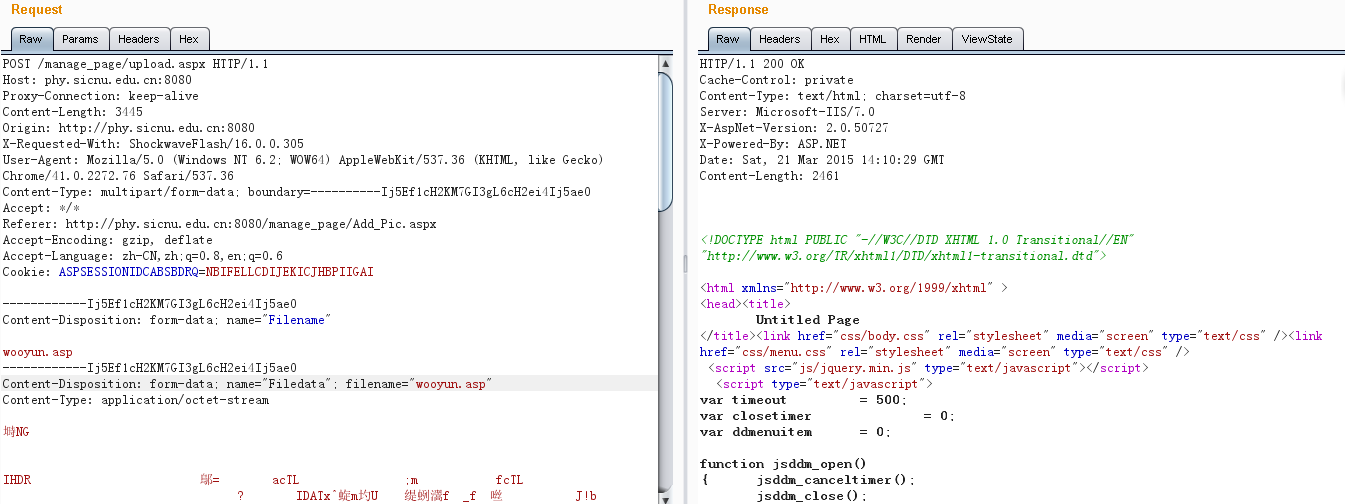Click the Content-Length: 3445 request line
1345x504 pixels.
point(72,112)
